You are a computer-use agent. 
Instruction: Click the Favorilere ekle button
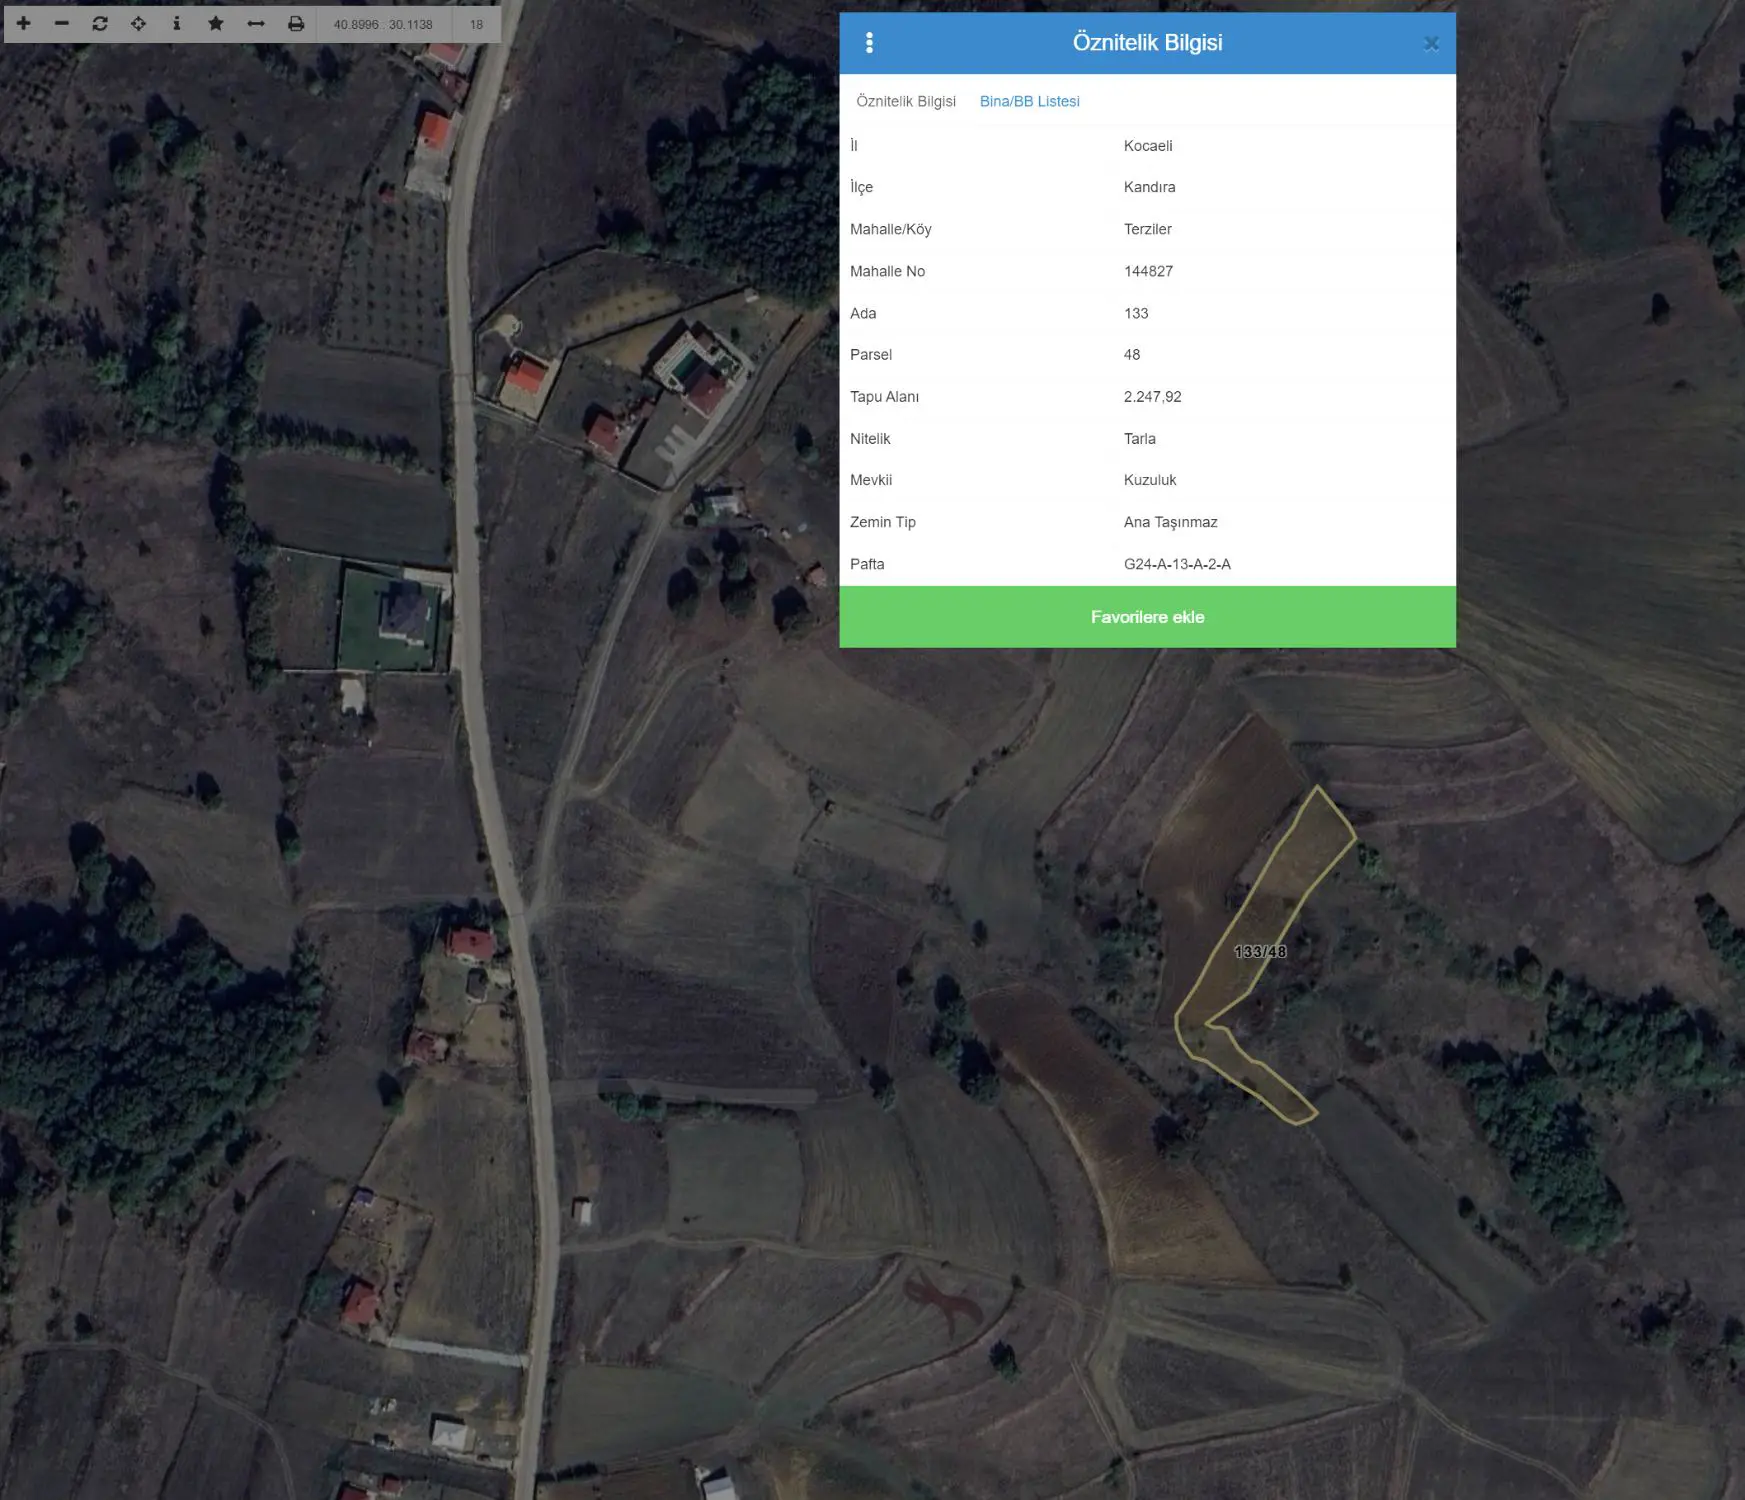[1147, 617]
